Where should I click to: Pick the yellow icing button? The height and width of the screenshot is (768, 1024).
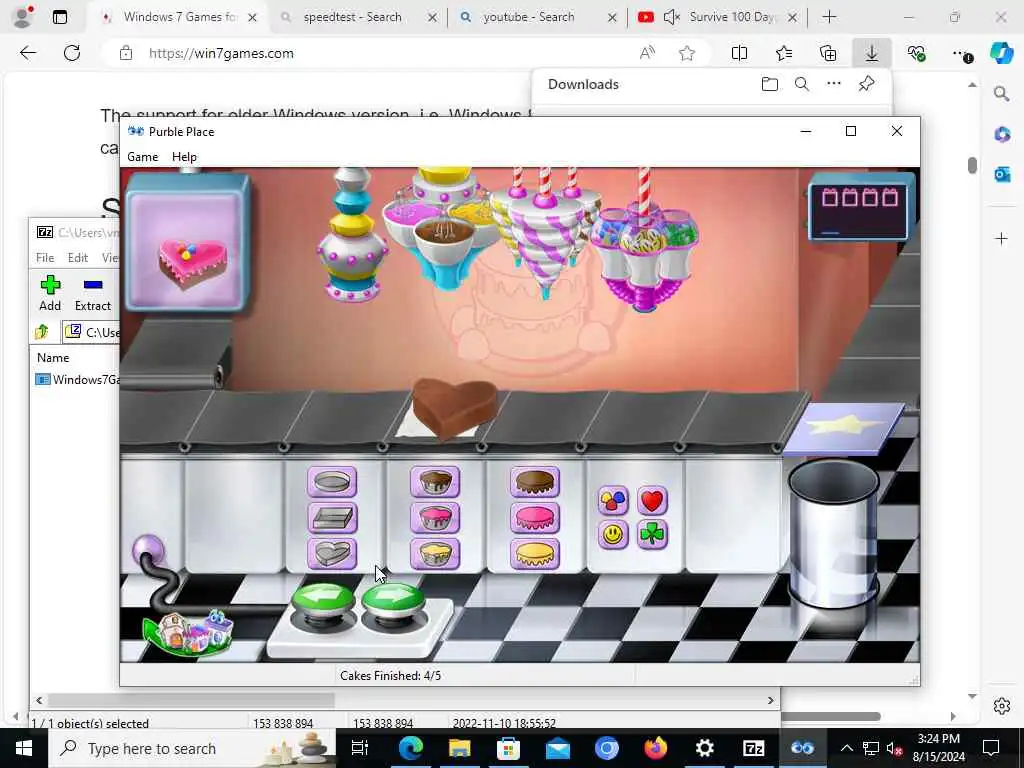[x=535, y=554]
